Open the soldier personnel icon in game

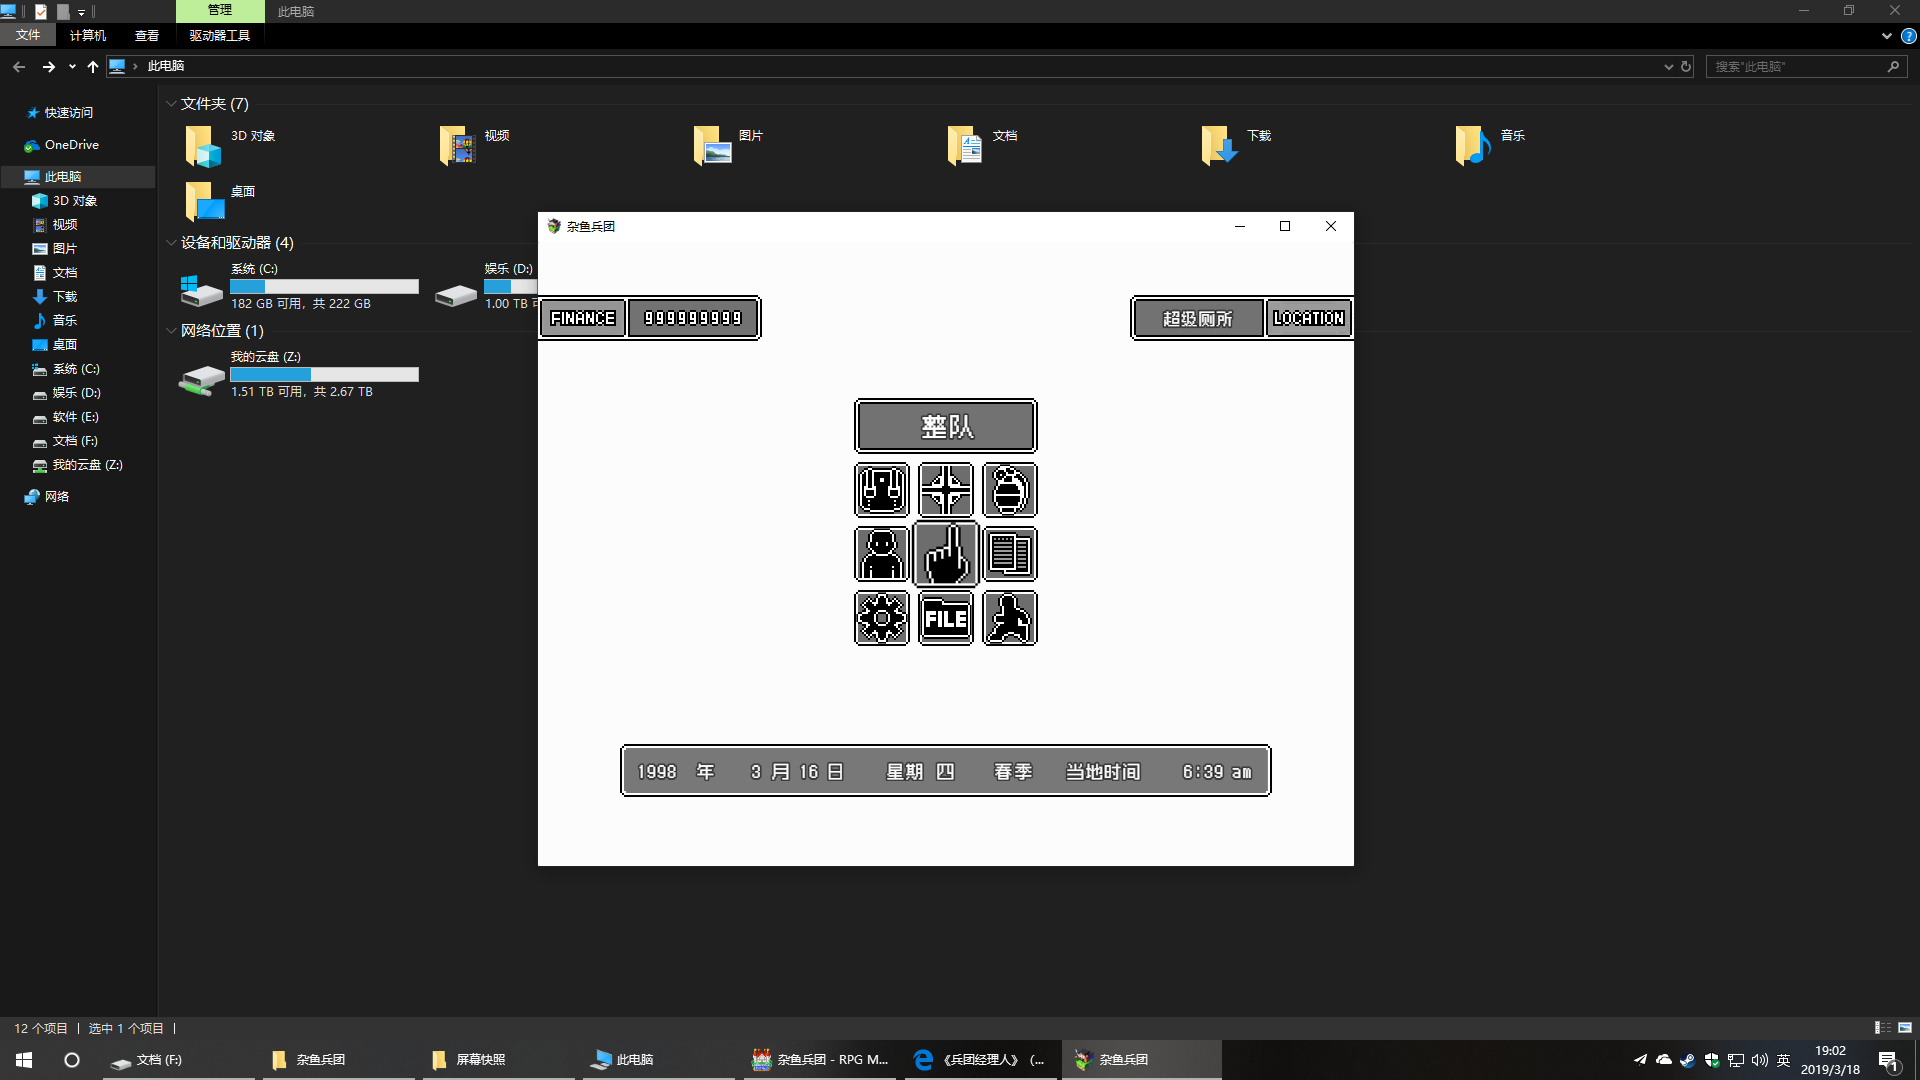882,554
